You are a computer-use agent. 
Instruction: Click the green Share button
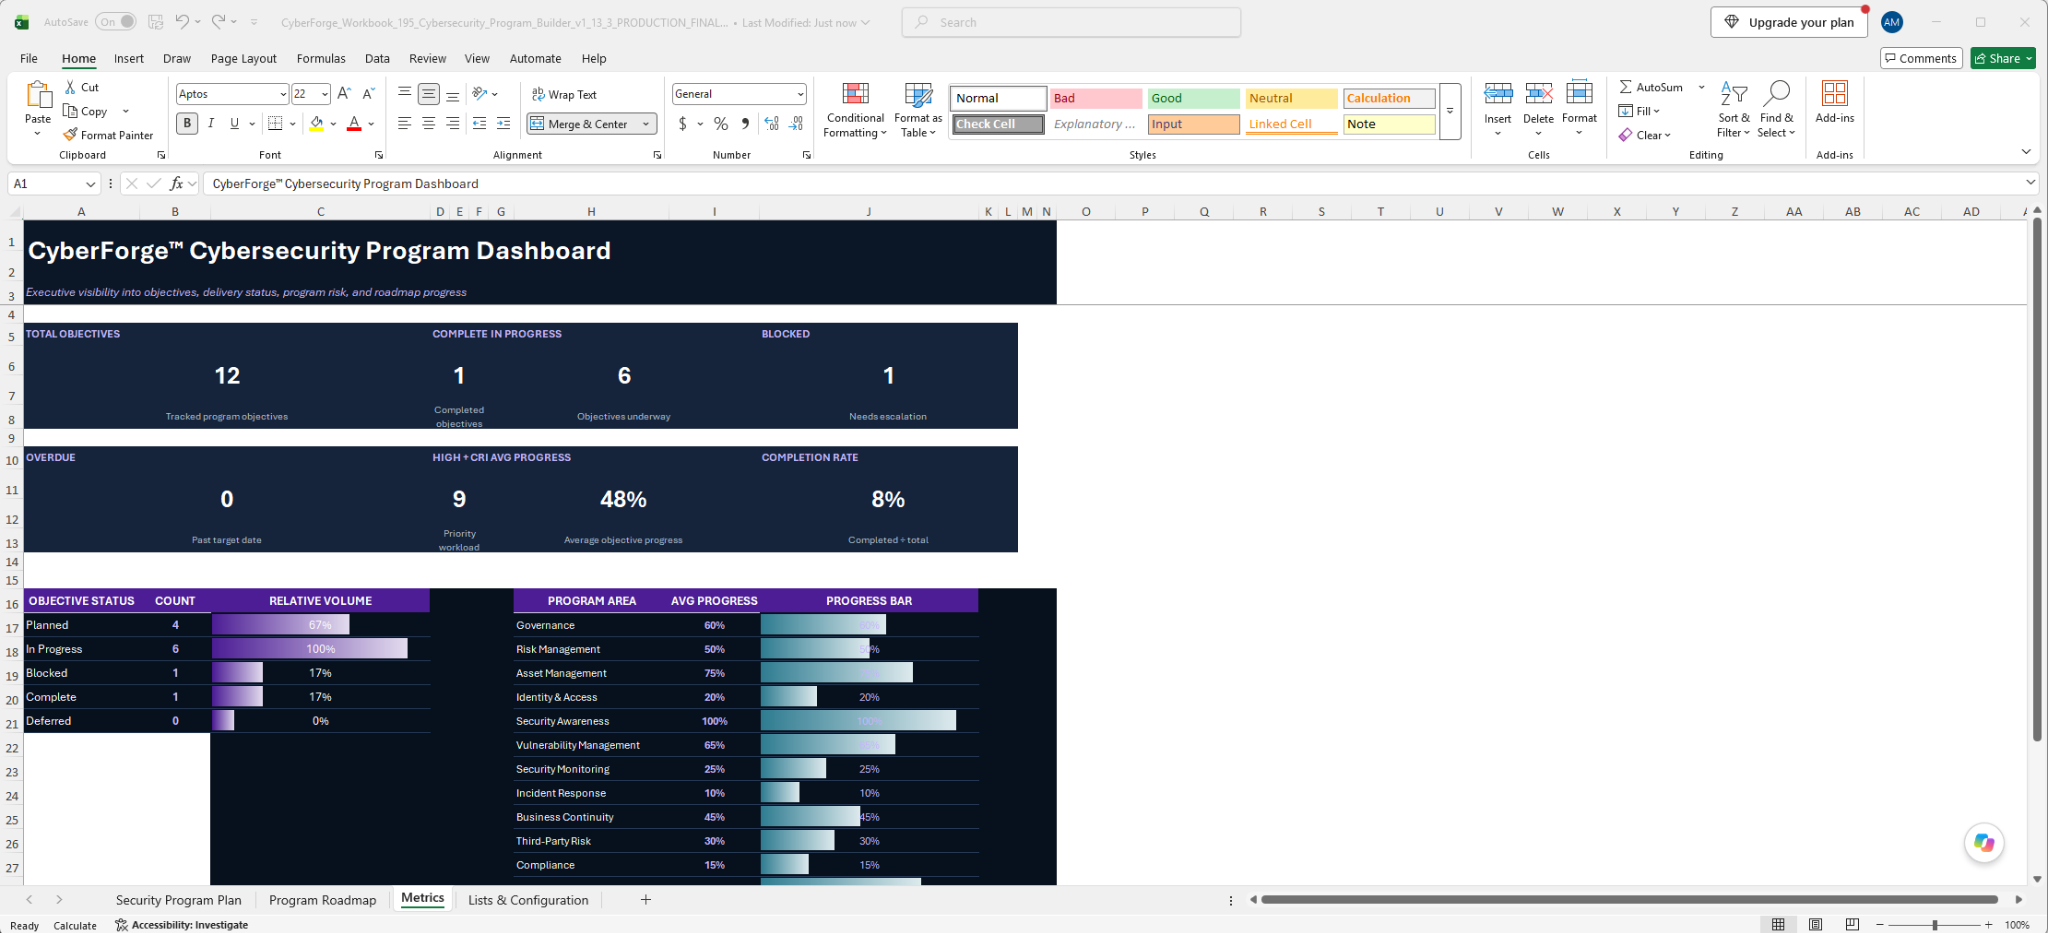pos(2004,58)
